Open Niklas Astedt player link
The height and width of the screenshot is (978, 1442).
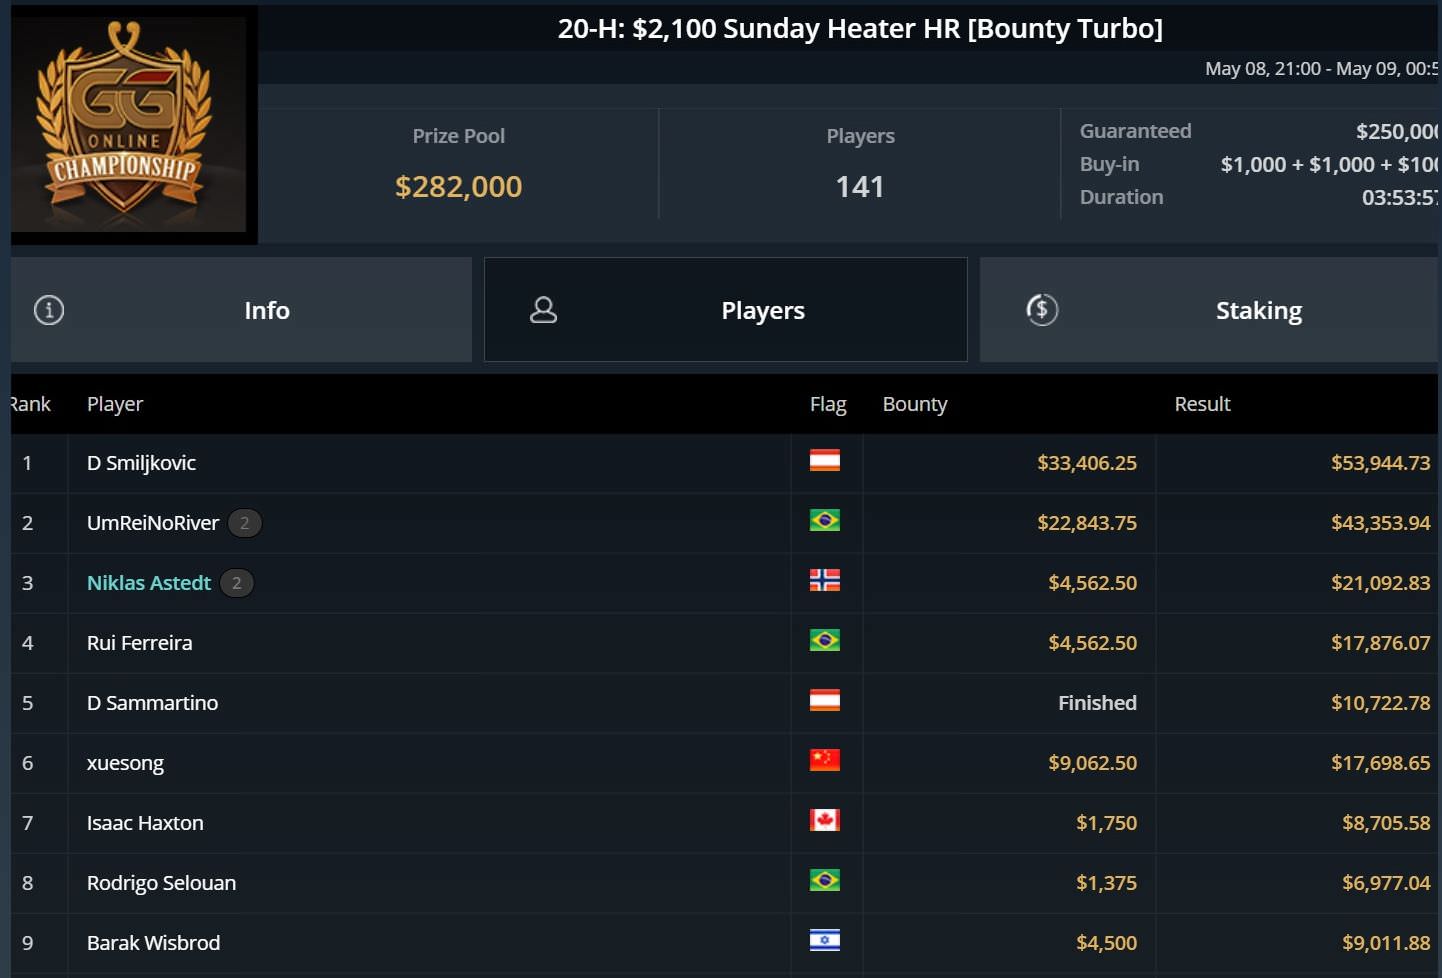[x=149, y=583]
